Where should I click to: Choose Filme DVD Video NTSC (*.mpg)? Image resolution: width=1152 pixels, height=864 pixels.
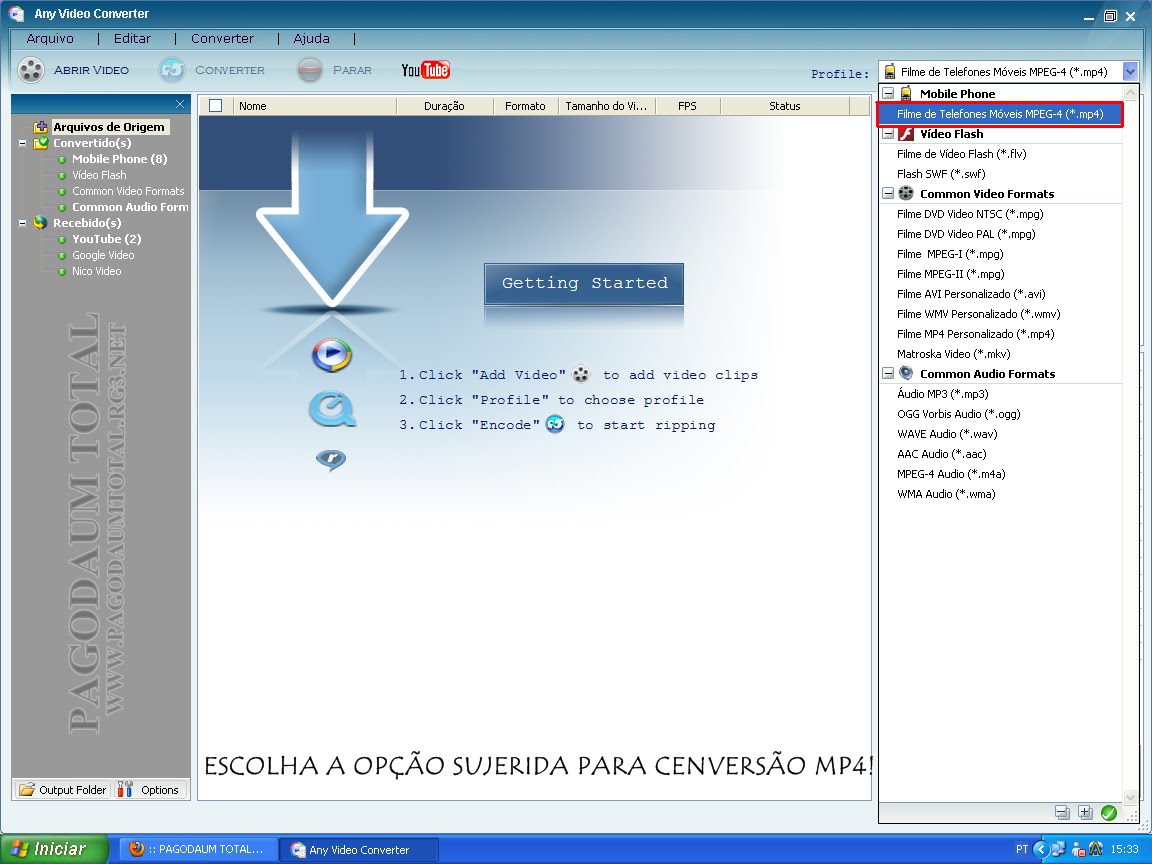point(970,214)
